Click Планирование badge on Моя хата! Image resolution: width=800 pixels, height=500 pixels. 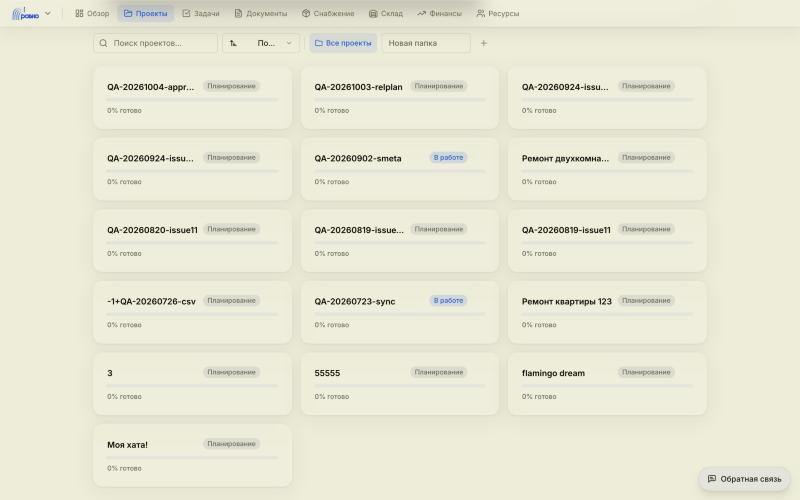click(x=231, y=444)
